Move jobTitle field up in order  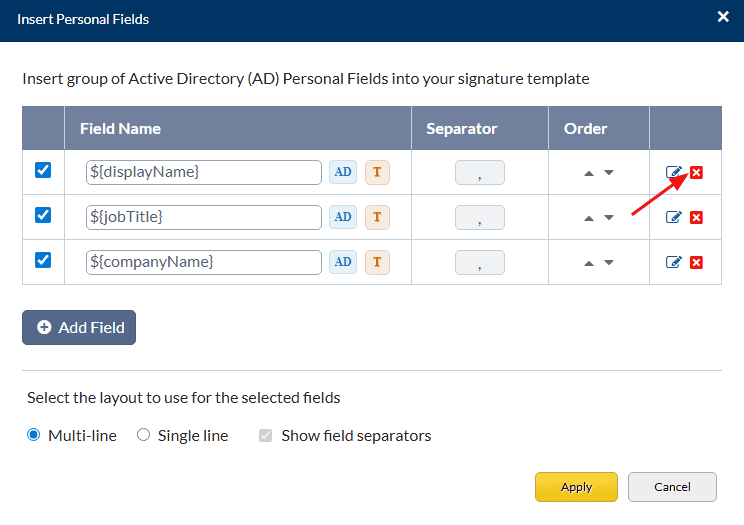tap(589, 218)
